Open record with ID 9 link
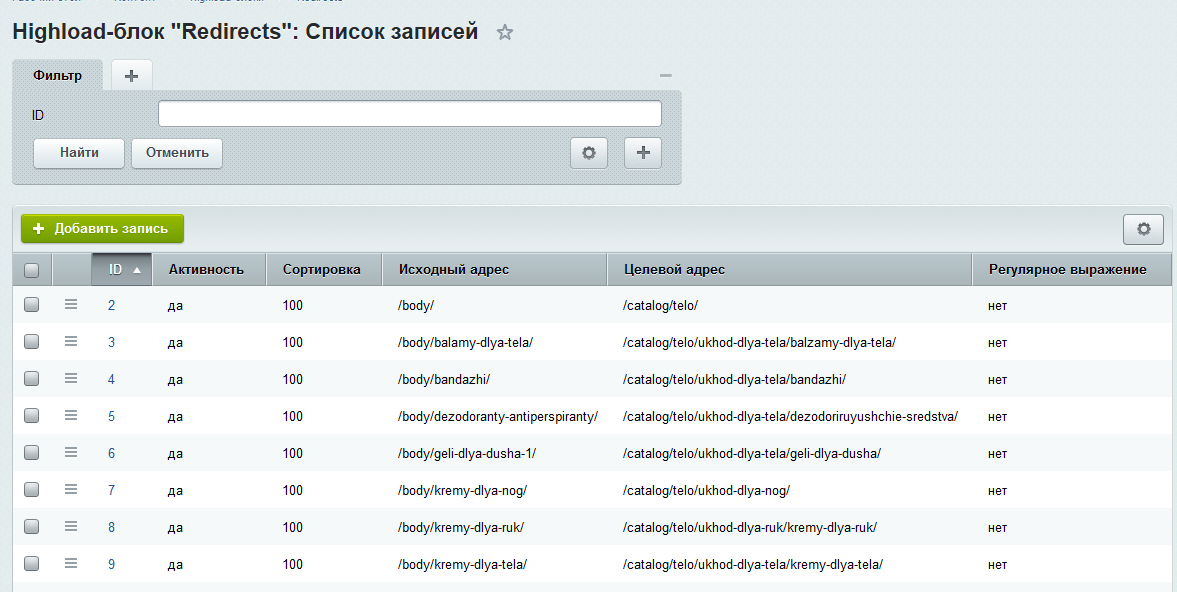Viewport: 1177px width, 592px height. (x=111, y=564)
